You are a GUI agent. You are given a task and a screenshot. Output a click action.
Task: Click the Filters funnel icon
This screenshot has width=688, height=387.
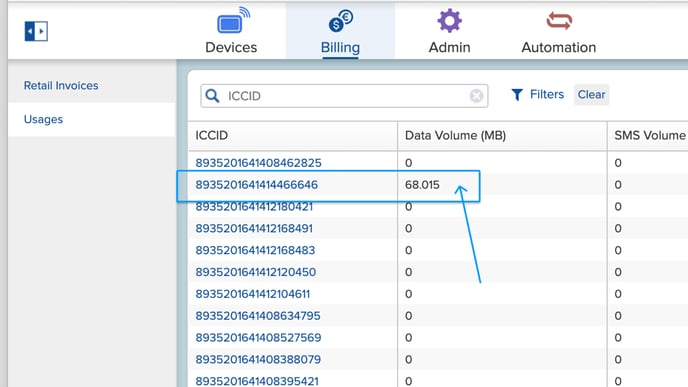point(517,95)
